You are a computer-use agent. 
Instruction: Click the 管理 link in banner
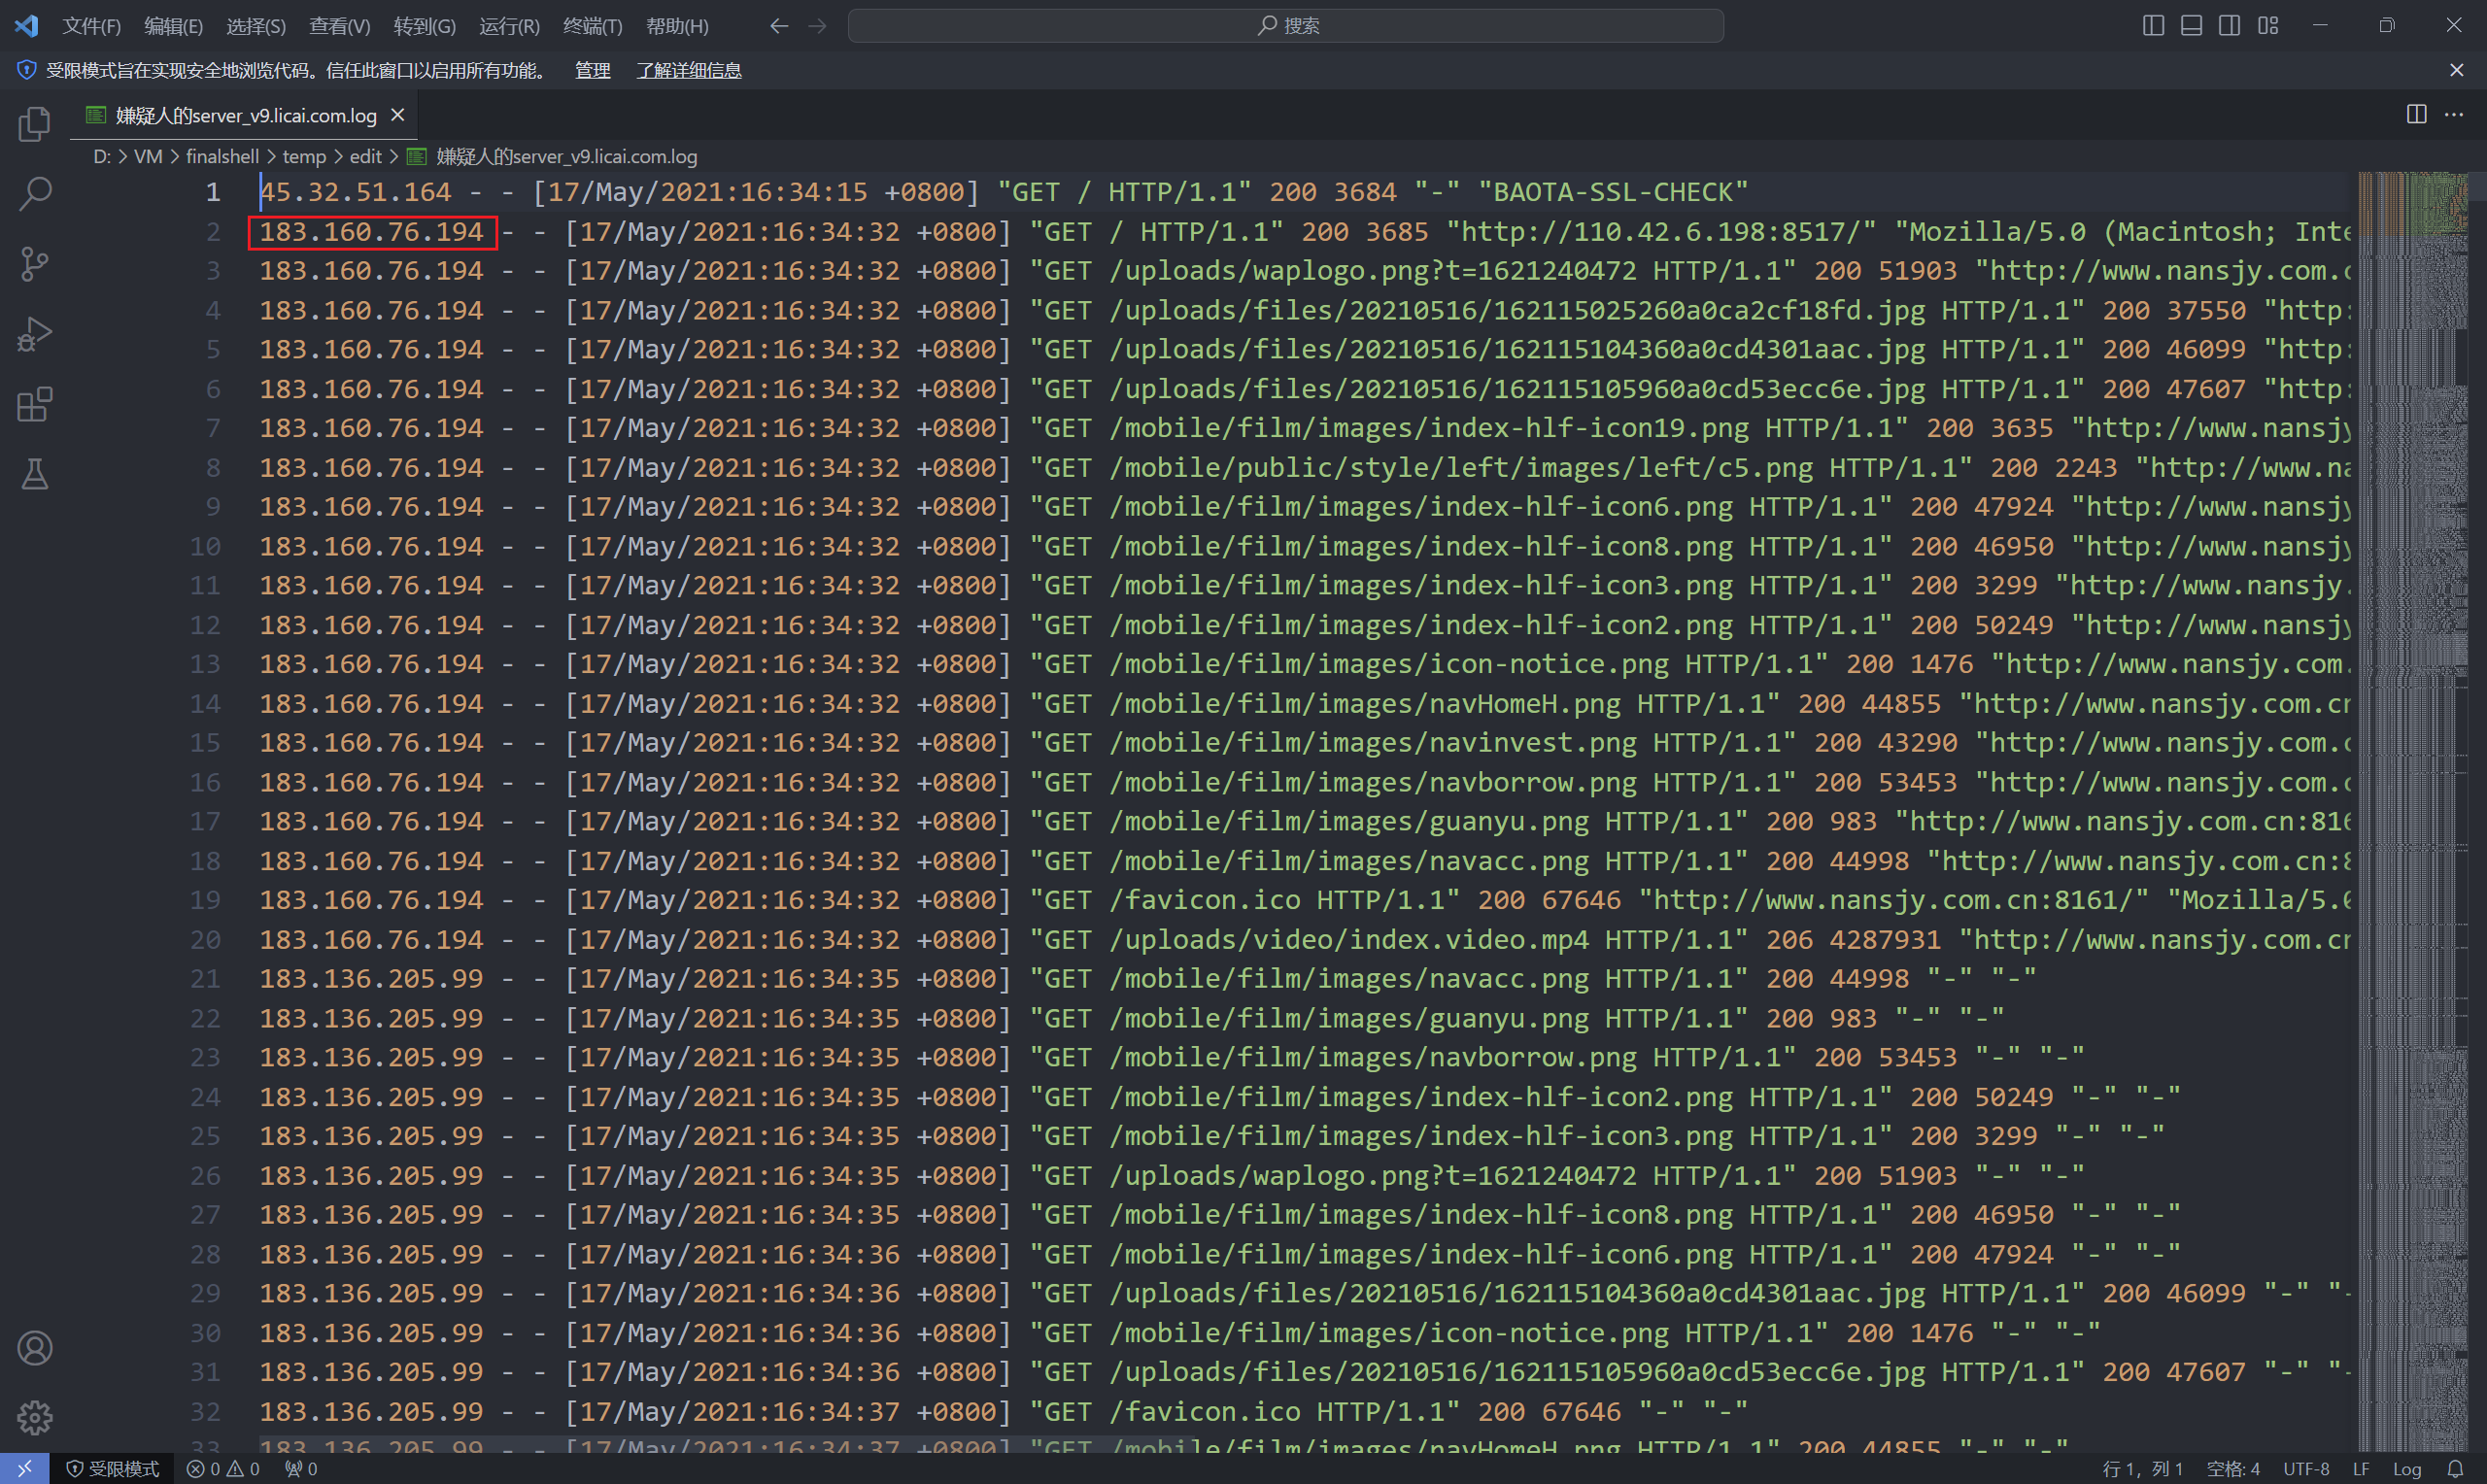coord(592,70)
